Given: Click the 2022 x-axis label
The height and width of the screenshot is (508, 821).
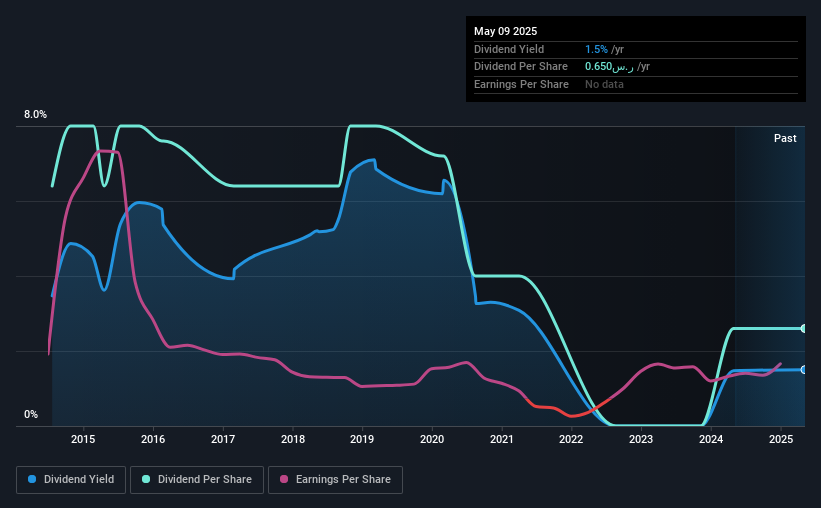Looking at the screenshot, I should click(571, 439).
